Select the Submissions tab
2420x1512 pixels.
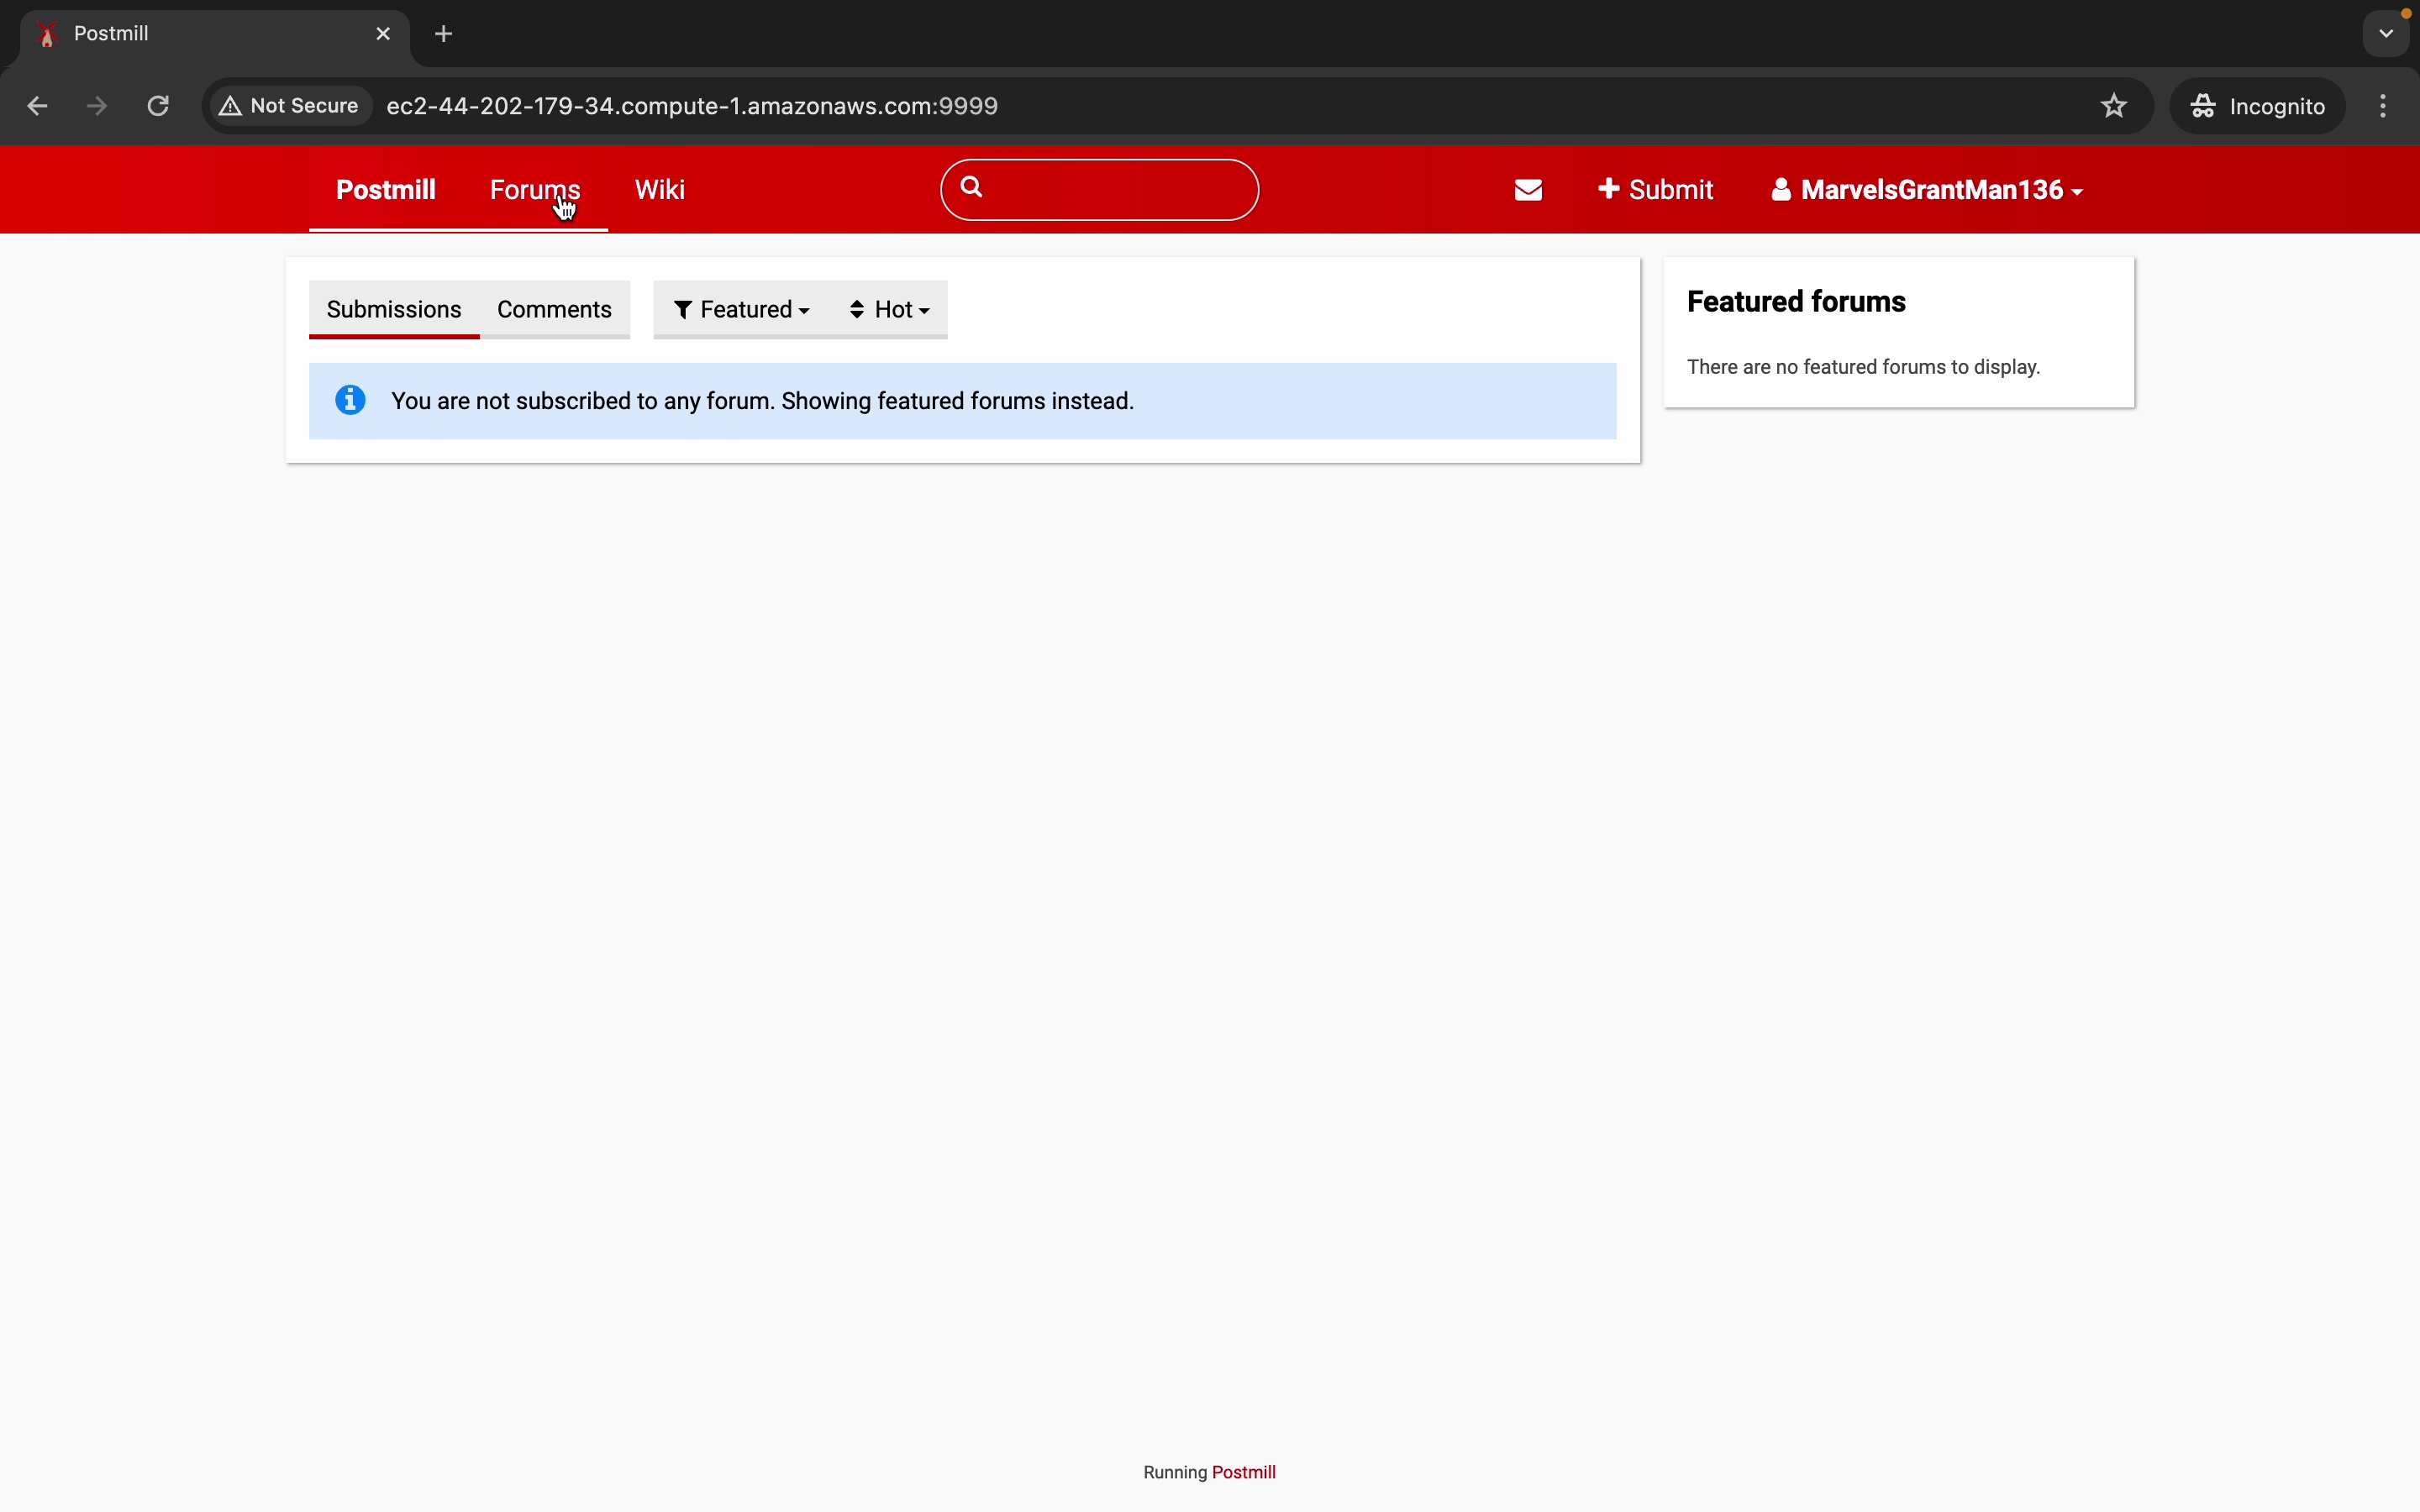pyautogui.click(x=394, y=310)
